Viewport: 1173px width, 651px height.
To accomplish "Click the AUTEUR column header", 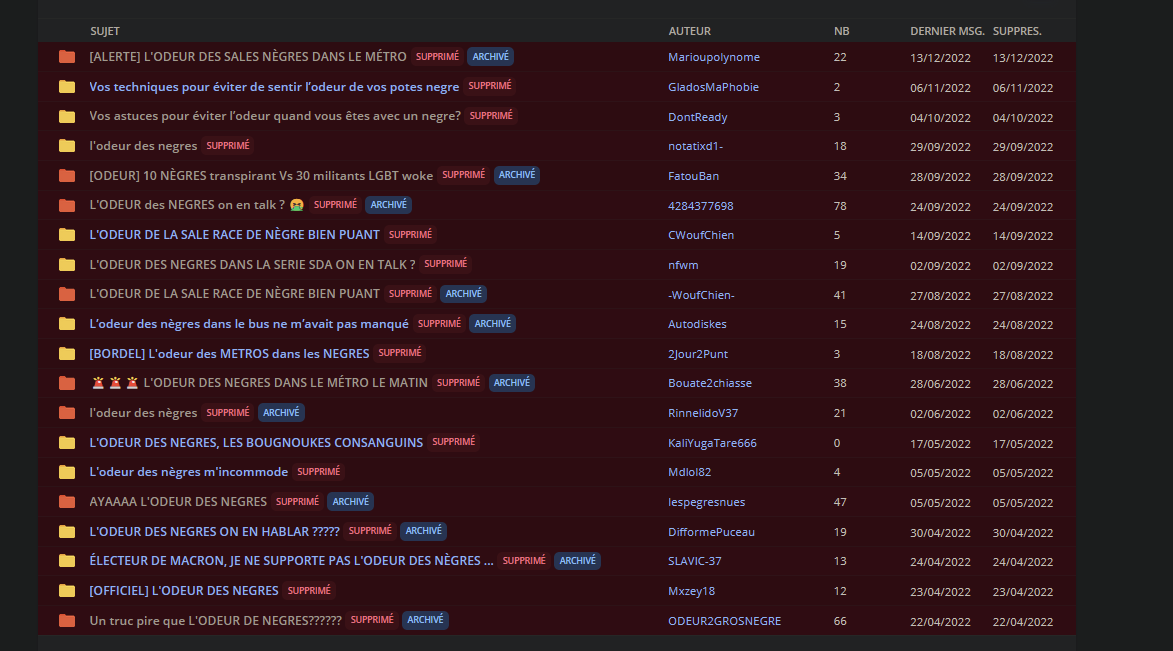I will click(689, 31).
